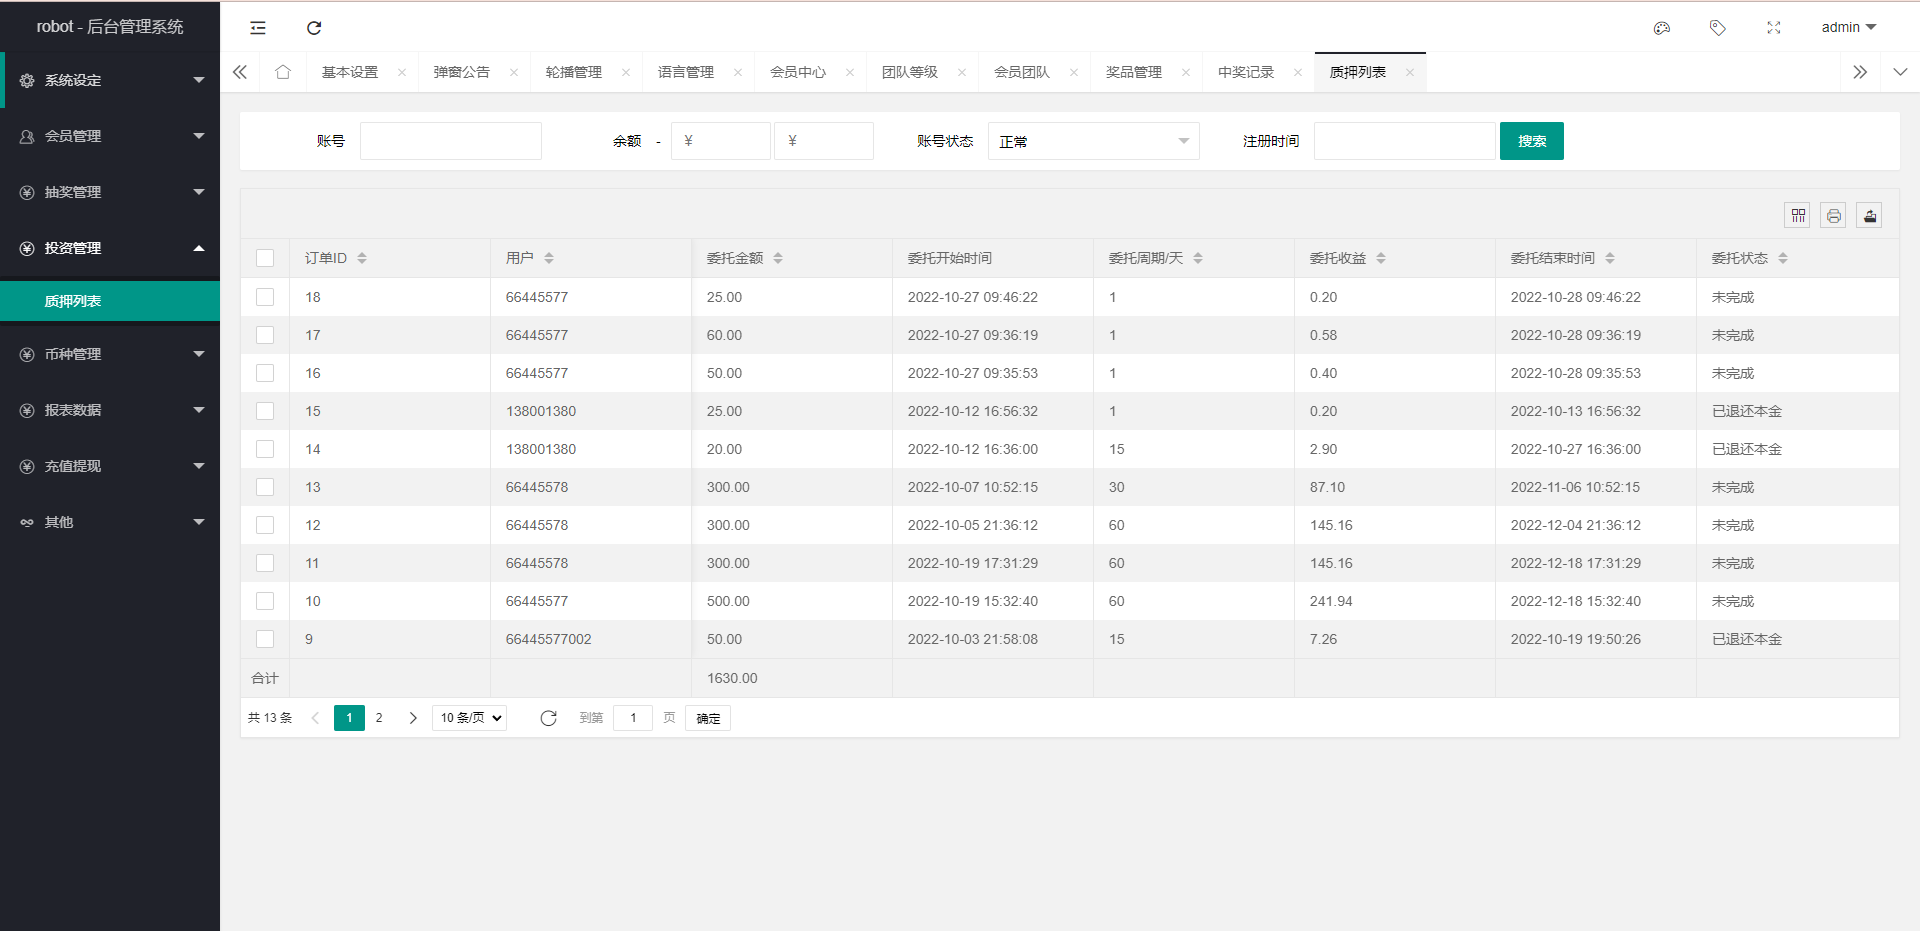Export table data via the export icon
The image size is (1920, 931).
point(1869,215)
